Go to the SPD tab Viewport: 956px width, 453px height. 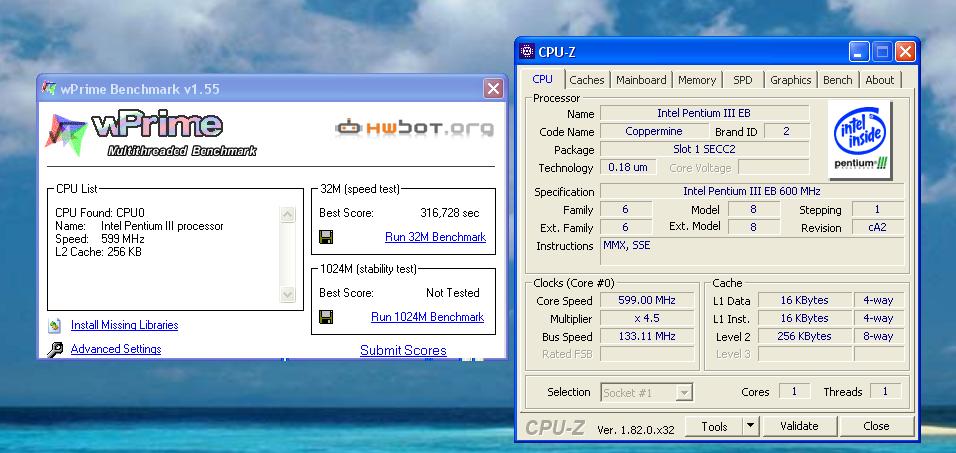coord(743,80)
